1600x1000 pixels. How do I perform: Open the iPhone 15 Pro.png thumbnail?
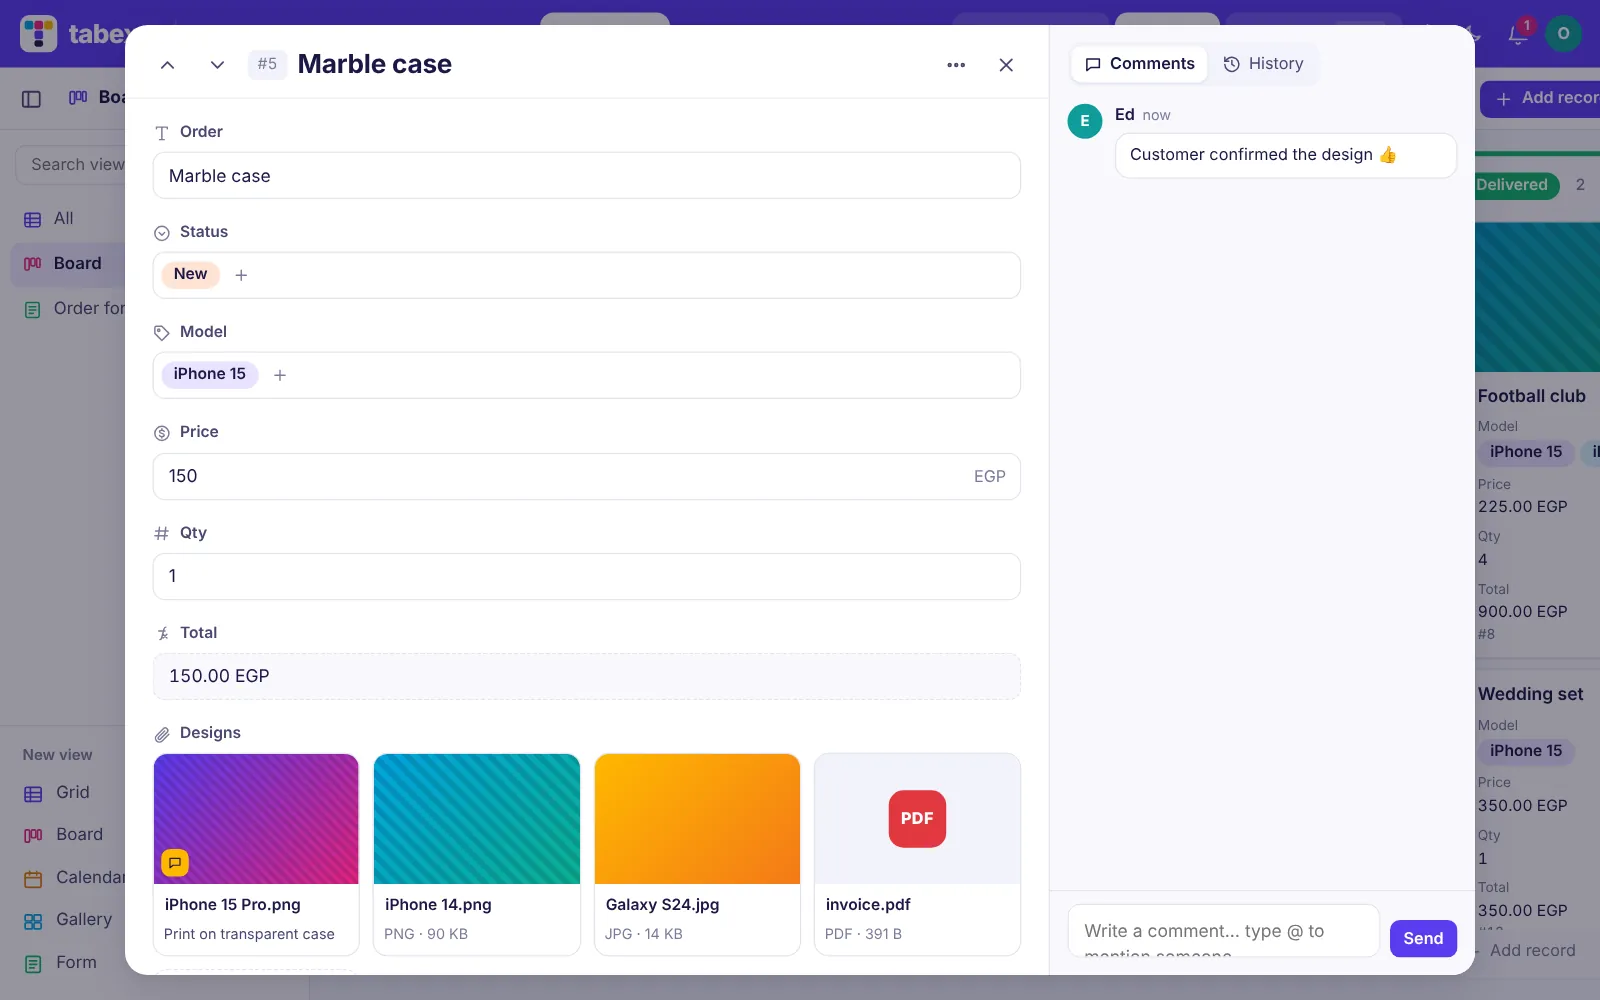pos(256,819)
